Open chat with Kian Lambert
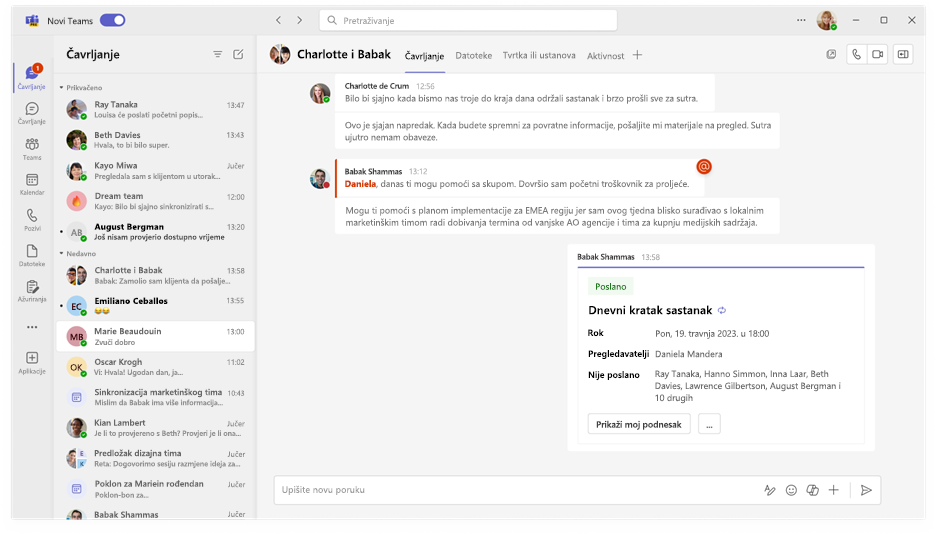936x535 pixels. click(155, 428)
